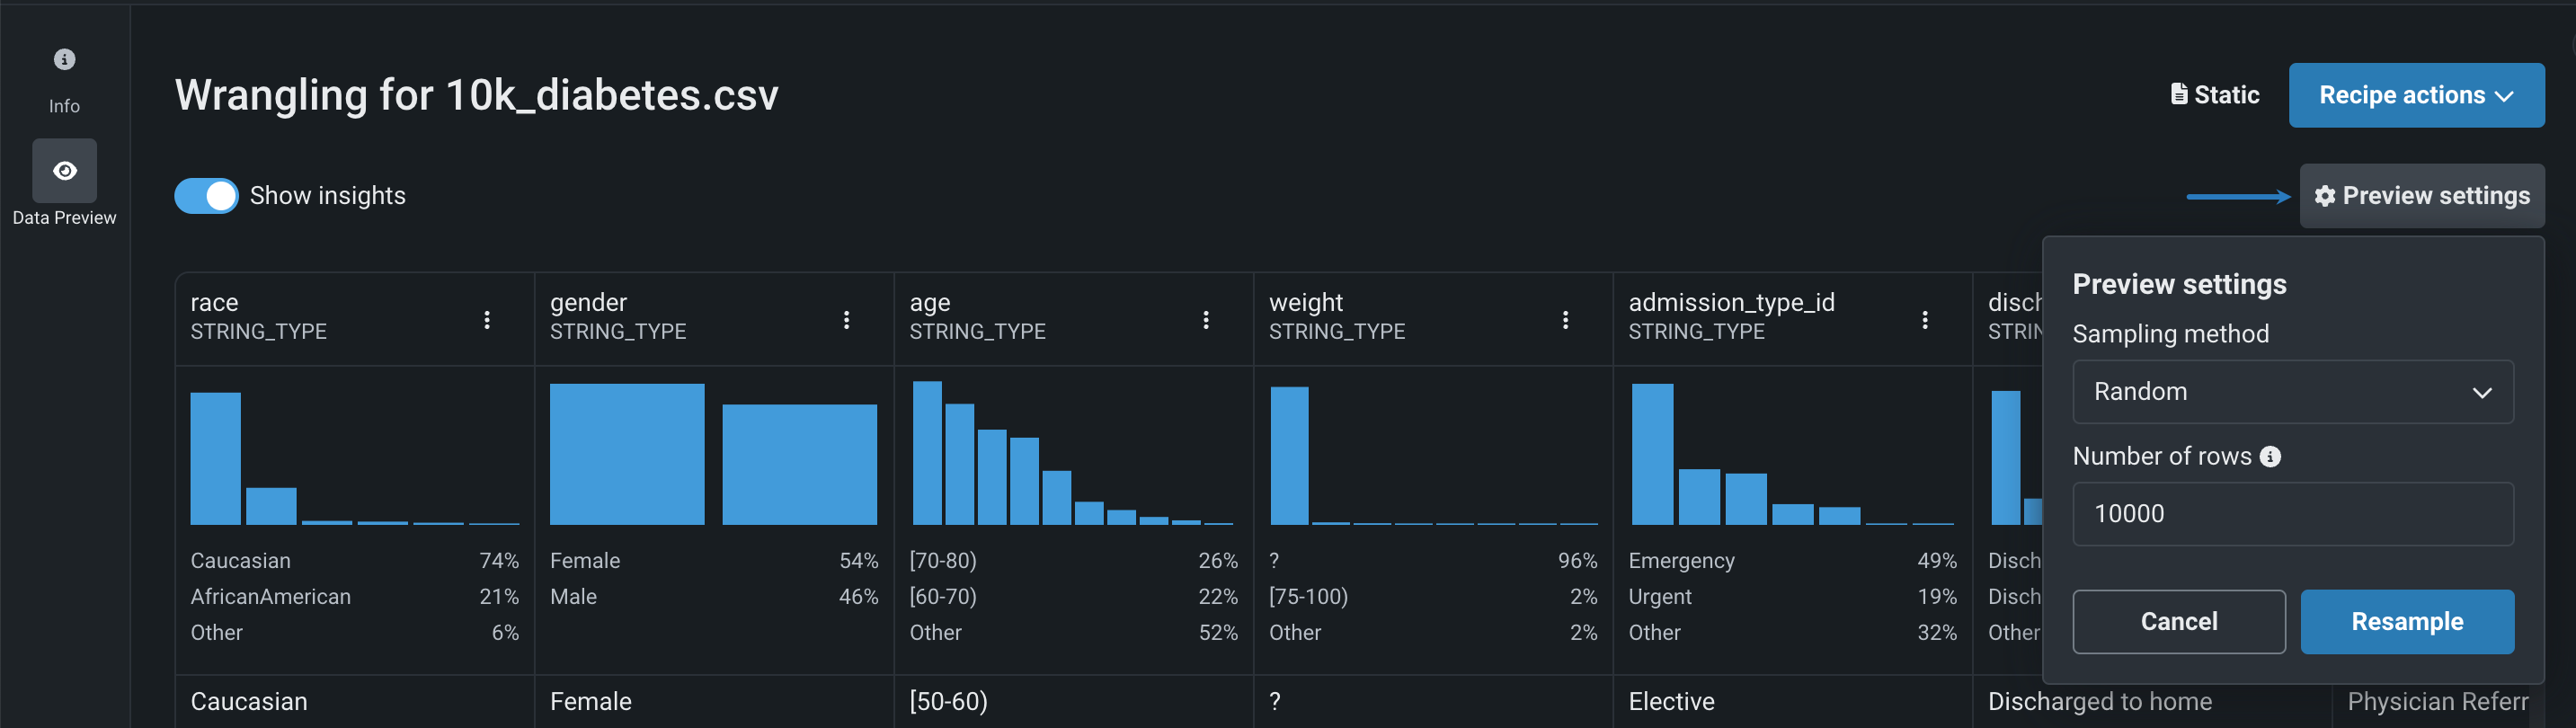The image size is (2576, 728).
Task: Open race column options menu
Action: pyautogui.click(x=487, y=320)
